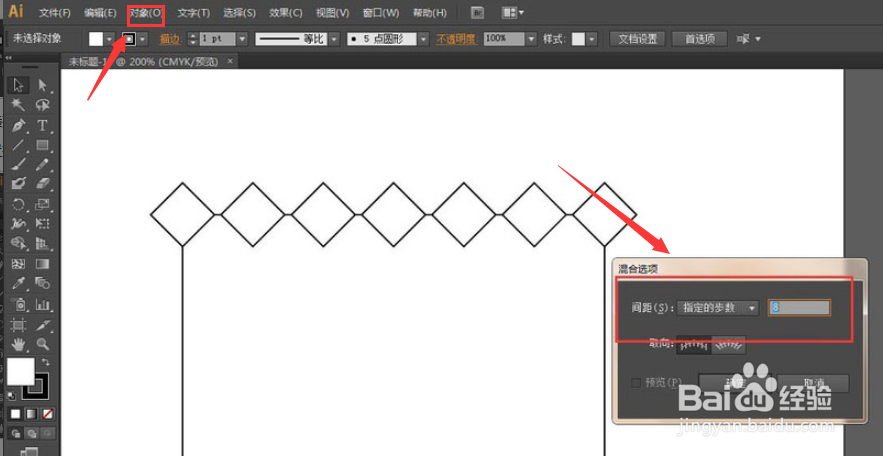Open graphic style dropdown
The height and width of the screenshot is (456, 883).
pyautogui.click(x=591, y=39)
